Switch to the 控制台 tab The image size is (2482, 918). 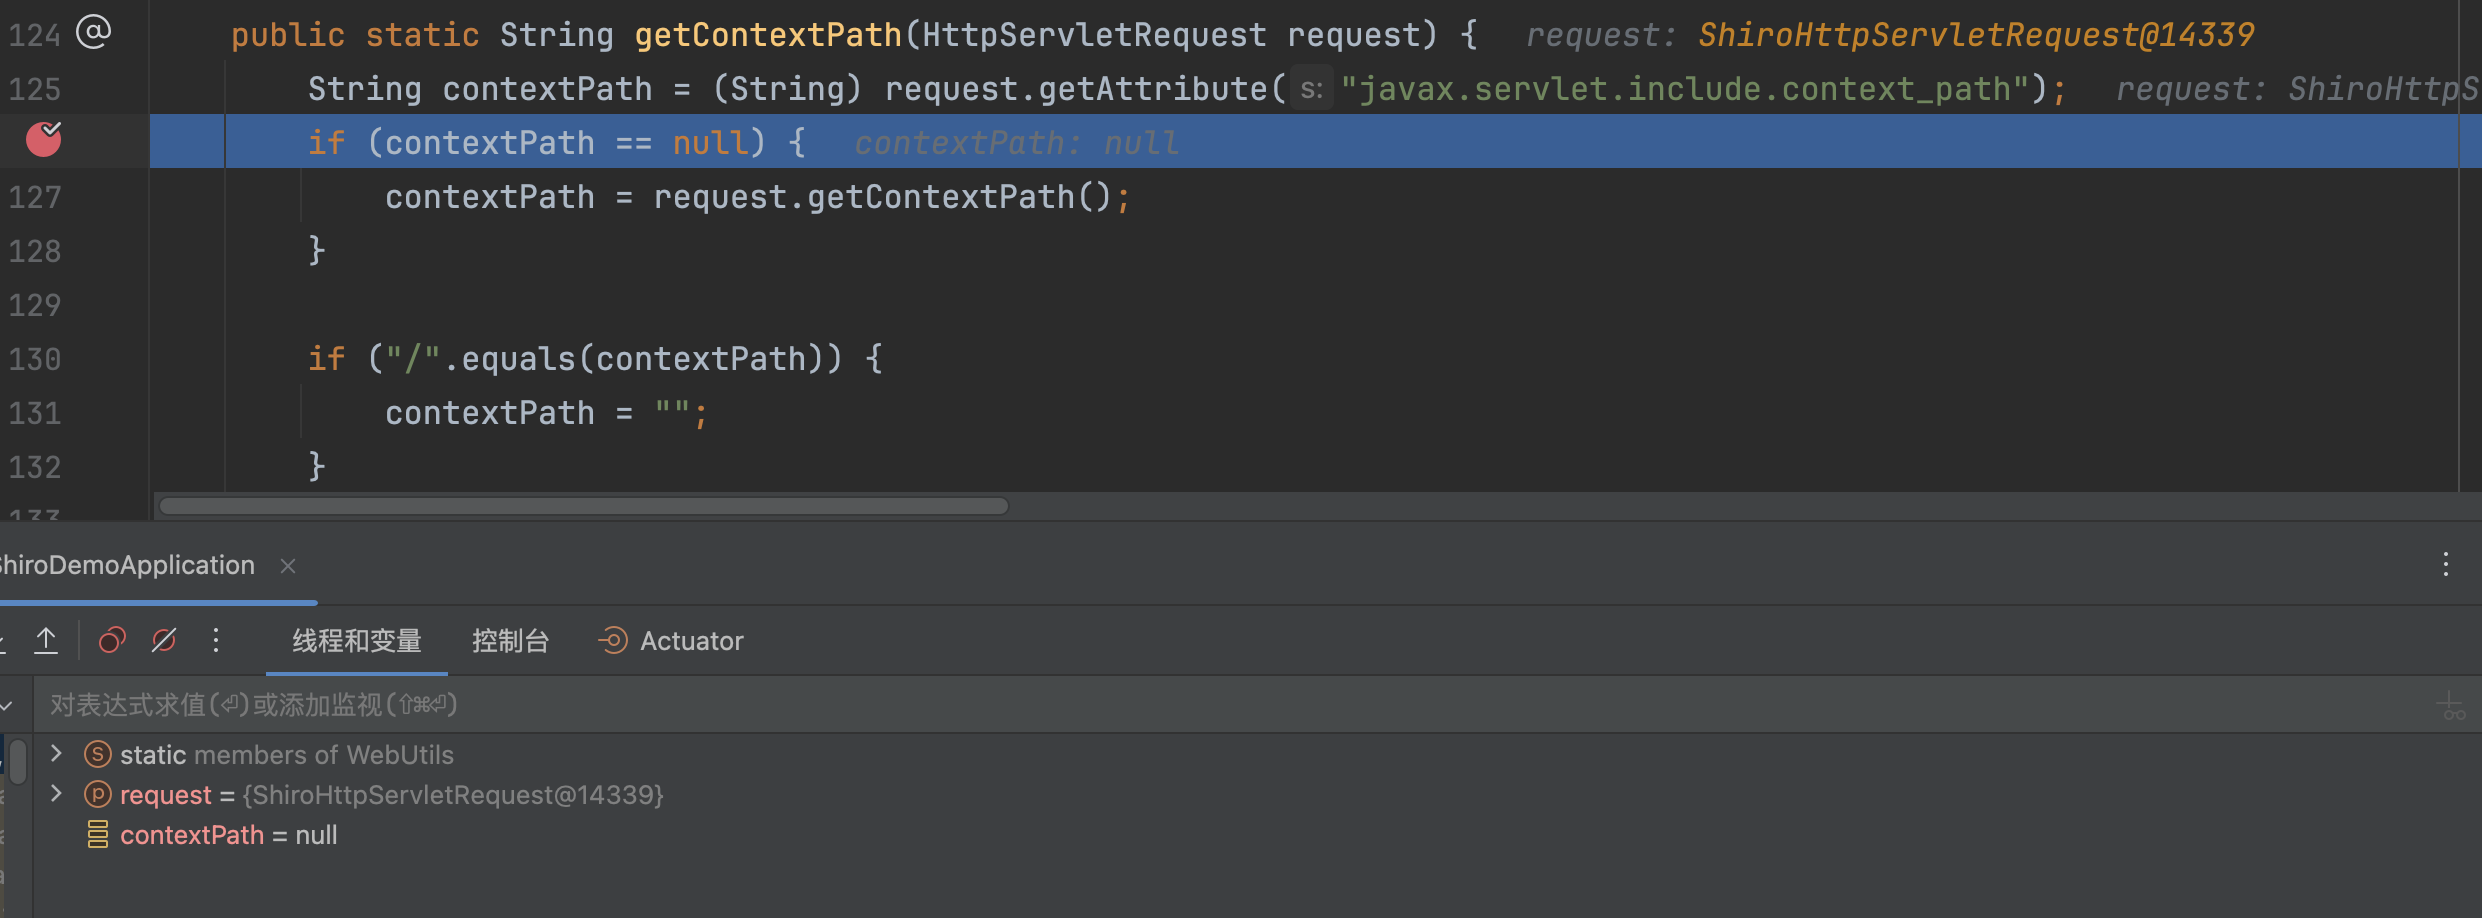pos(510,641)
